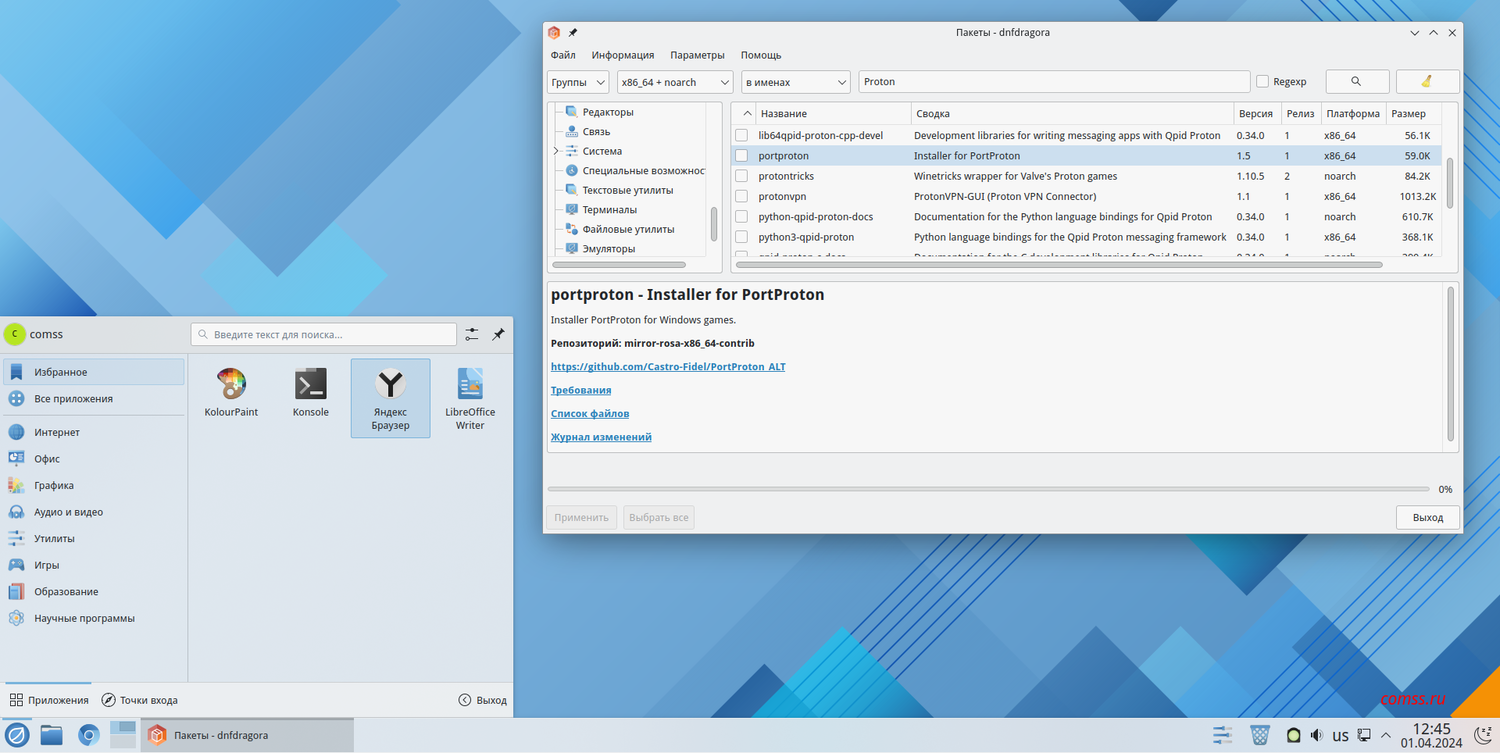Click the virtual desktop pager on taskbar
The height and width of the screenshot is (753, 1500).
tap(122, 735)
